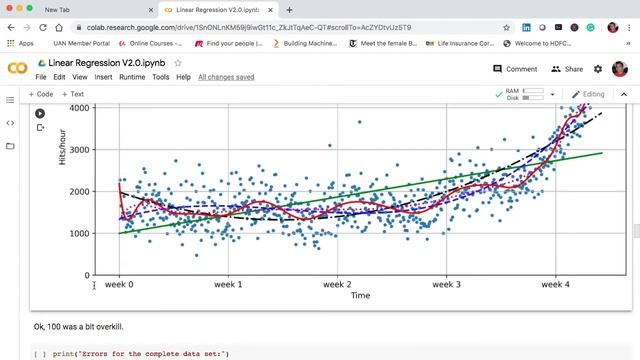Show more bookmarks with the chevron
This screenshot has width=640, height=360.
click(628, 43)
